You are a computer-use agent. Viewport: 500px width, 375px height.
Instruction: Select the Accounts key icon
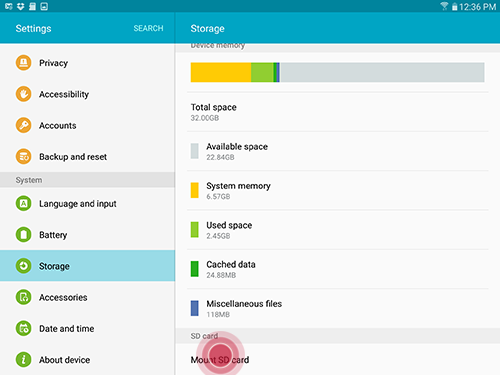(x=23, y=125)
